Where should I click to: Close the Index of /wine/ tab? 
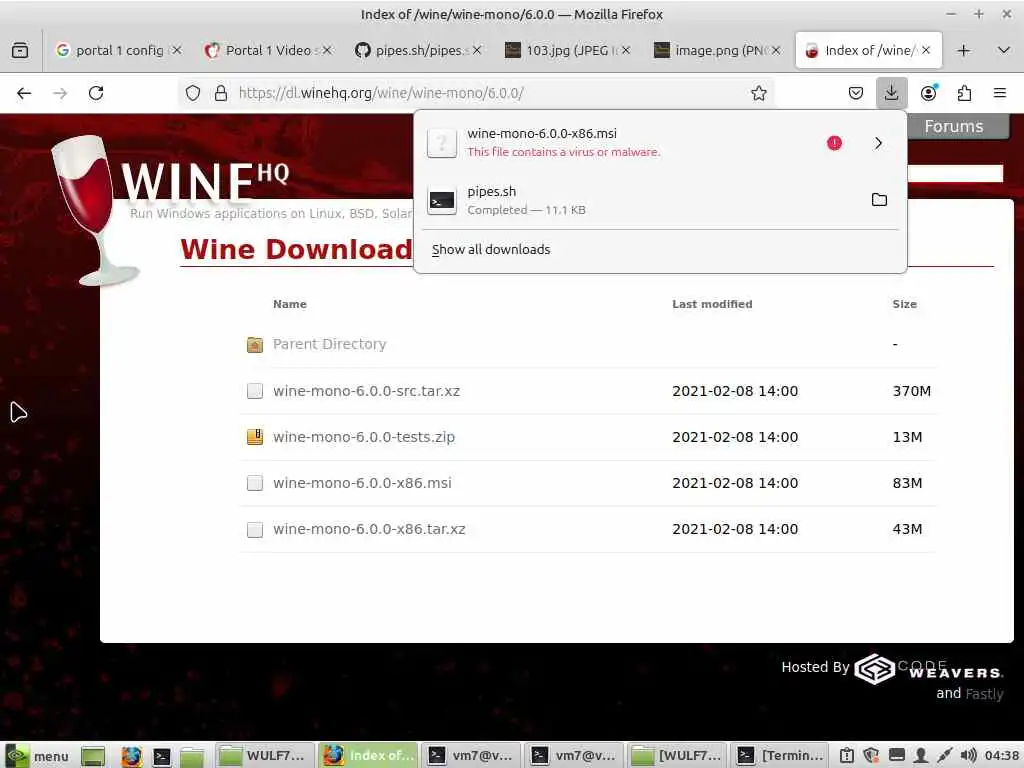click(925, 50)
